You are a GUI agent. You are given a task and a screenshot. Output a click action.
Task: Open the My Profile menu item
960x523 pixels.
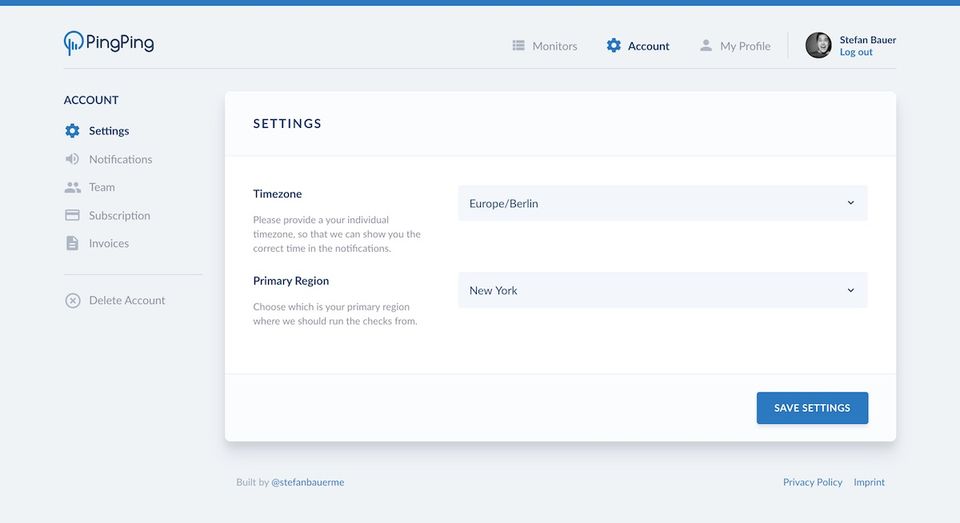[x=745, y=46]
